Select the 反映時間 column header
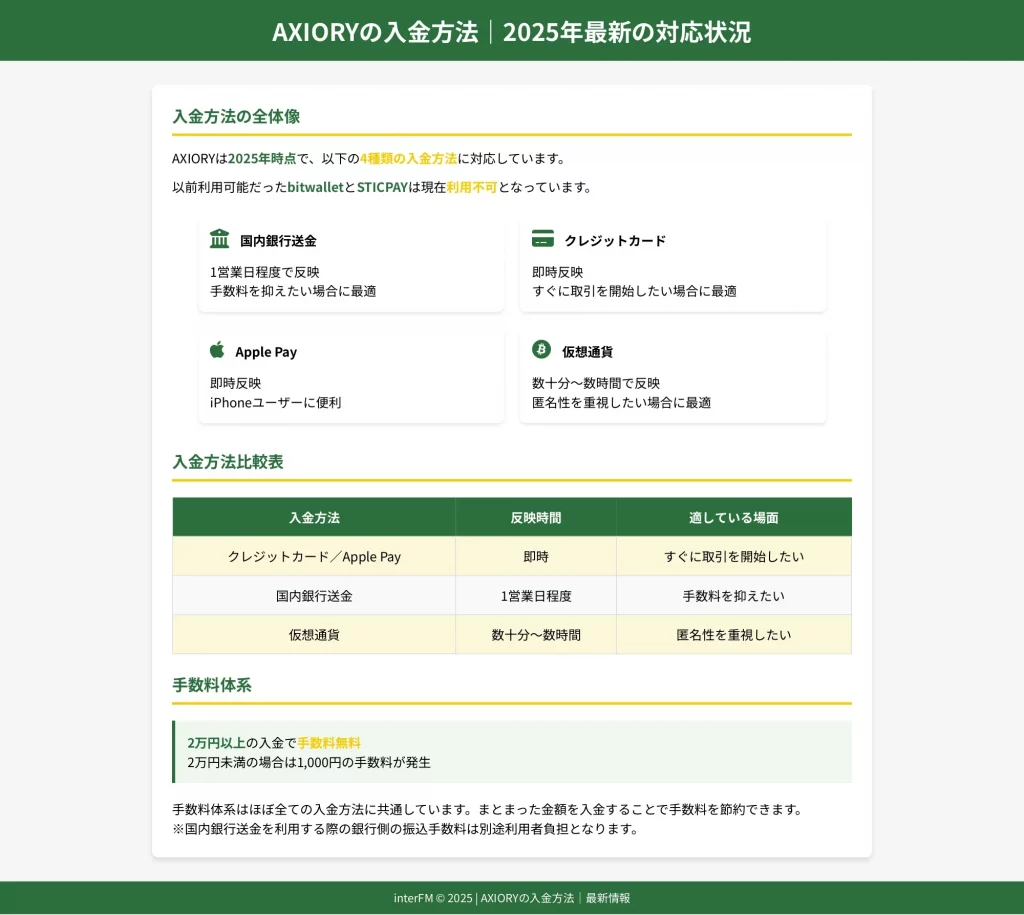Viewport: 1024px width, 915px height. coord(535,517)
